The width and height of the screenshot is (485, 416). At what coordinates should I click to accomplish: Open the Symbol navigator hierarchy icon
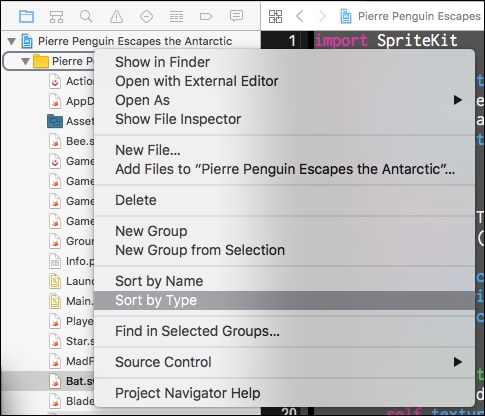coord(56,16)
